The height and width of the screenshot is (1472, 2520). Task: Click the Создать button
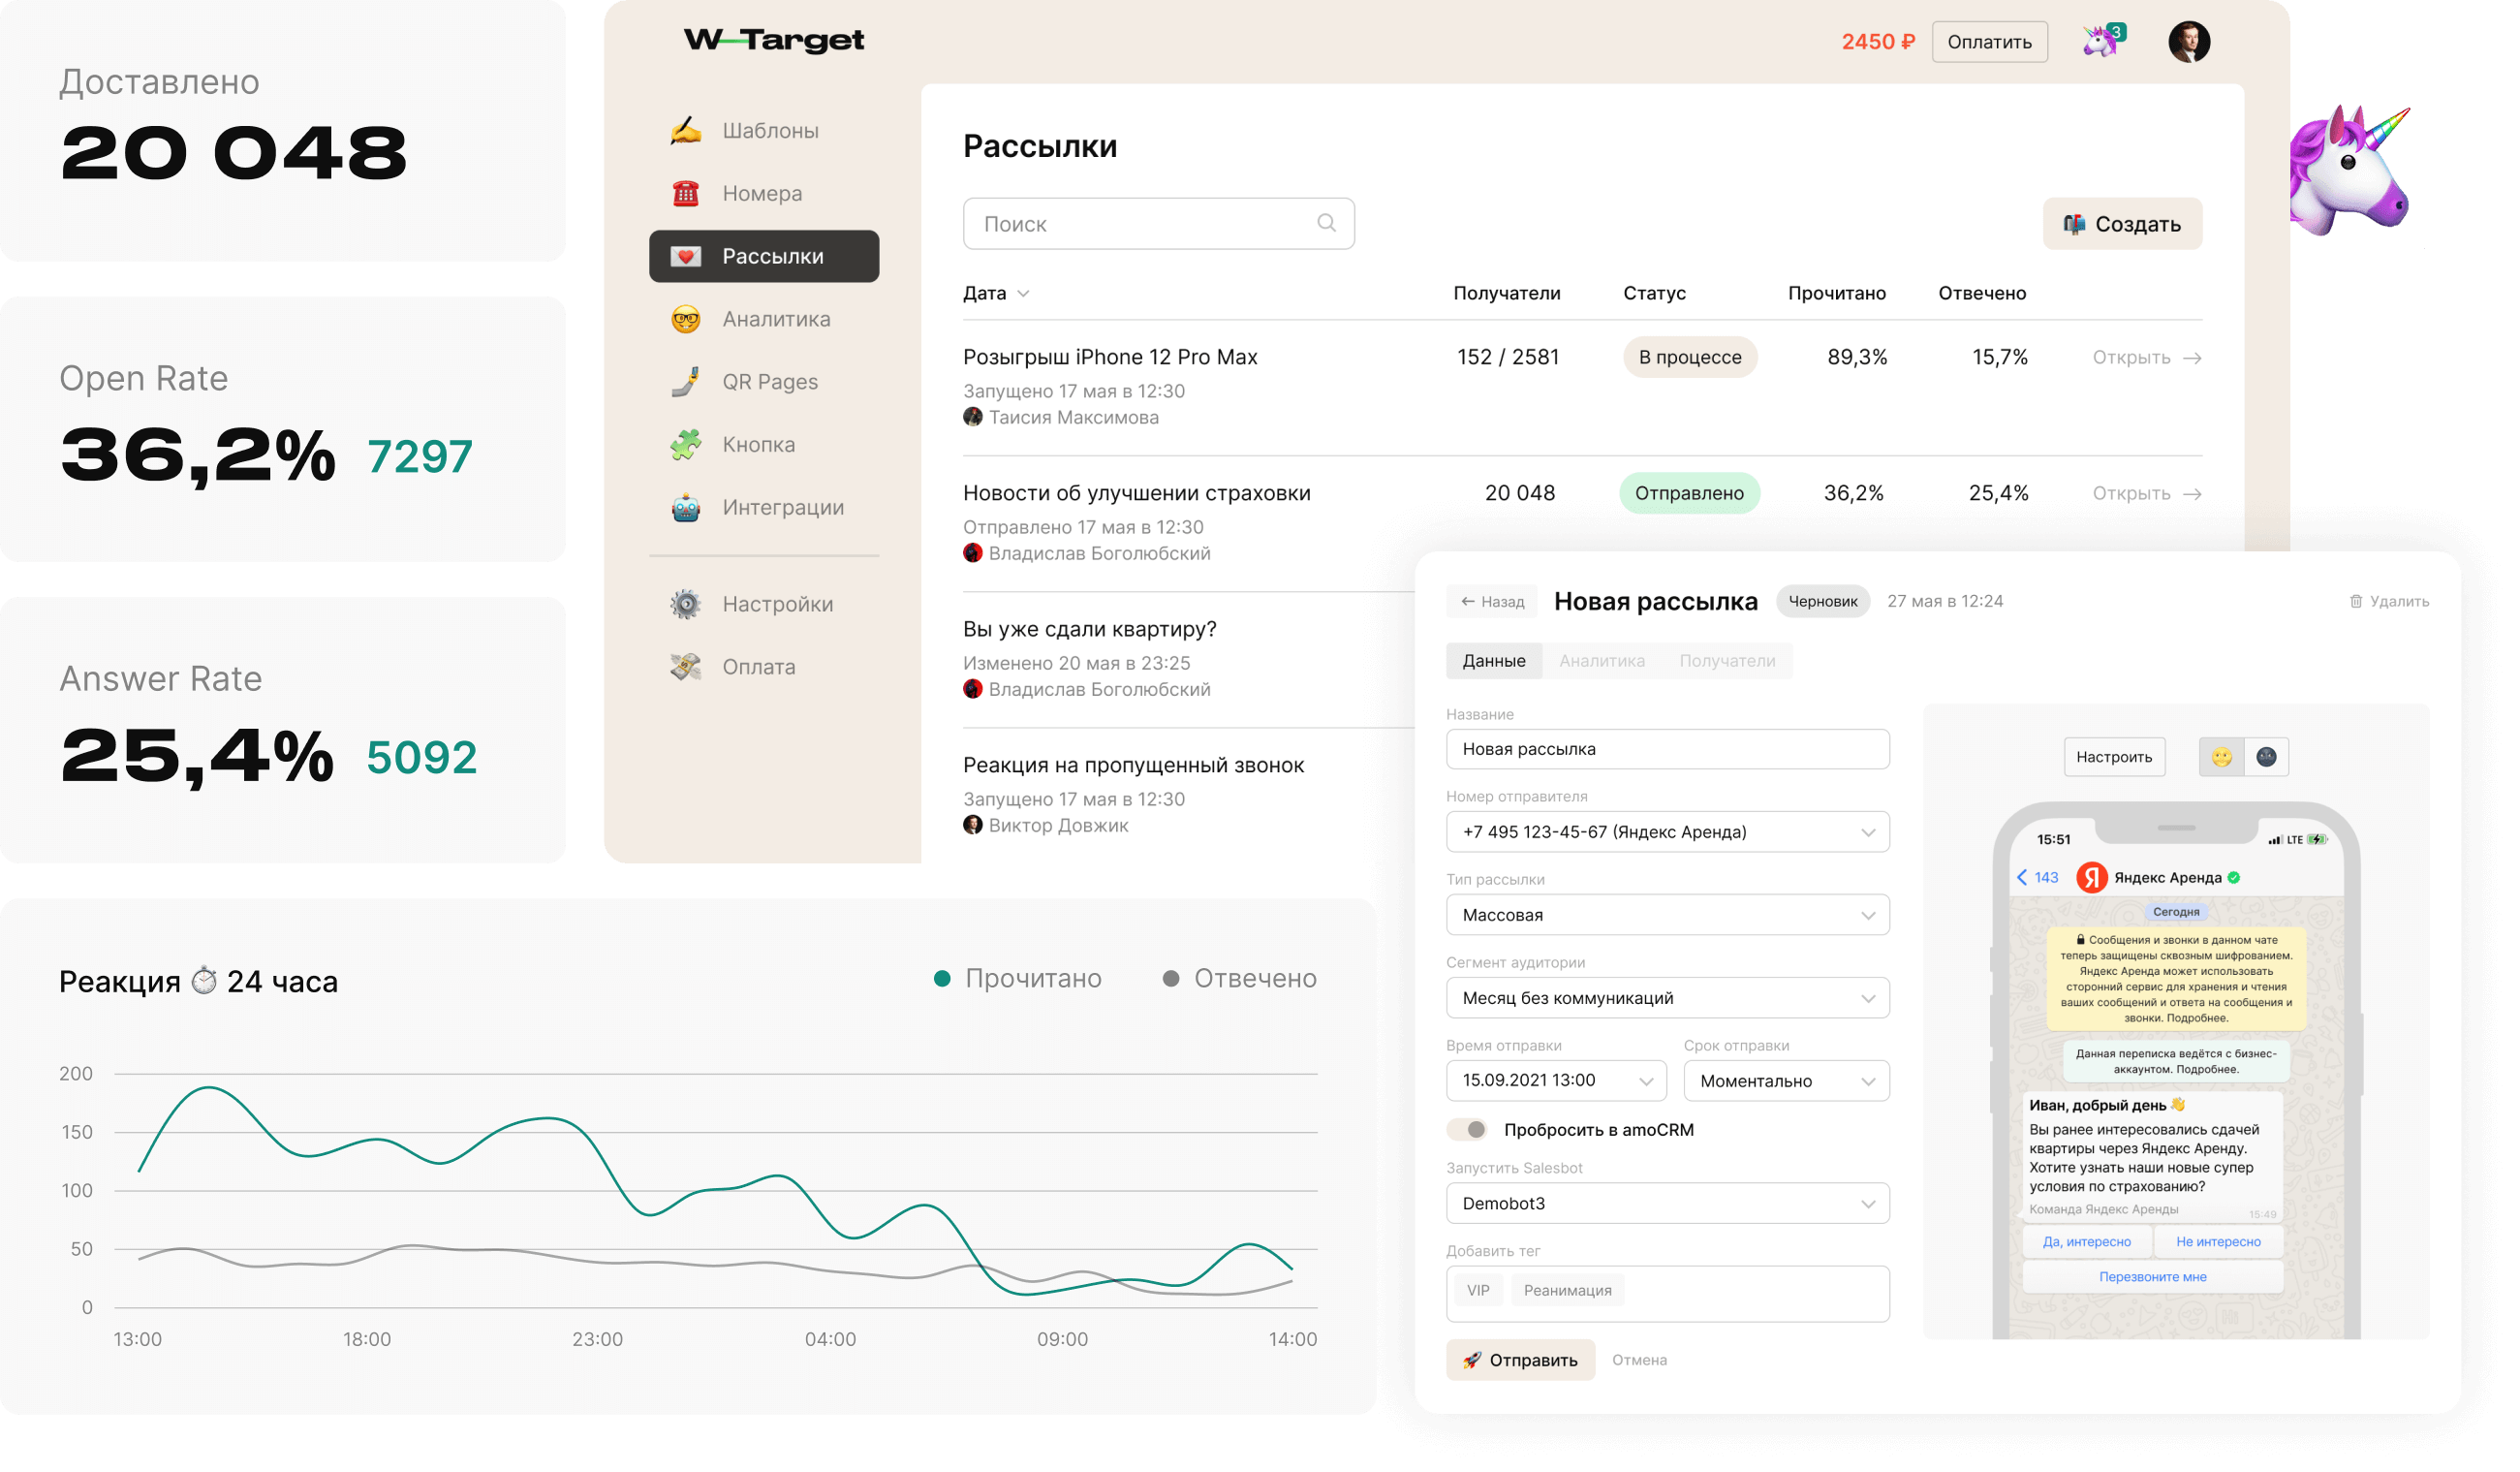click(2121, 224)
